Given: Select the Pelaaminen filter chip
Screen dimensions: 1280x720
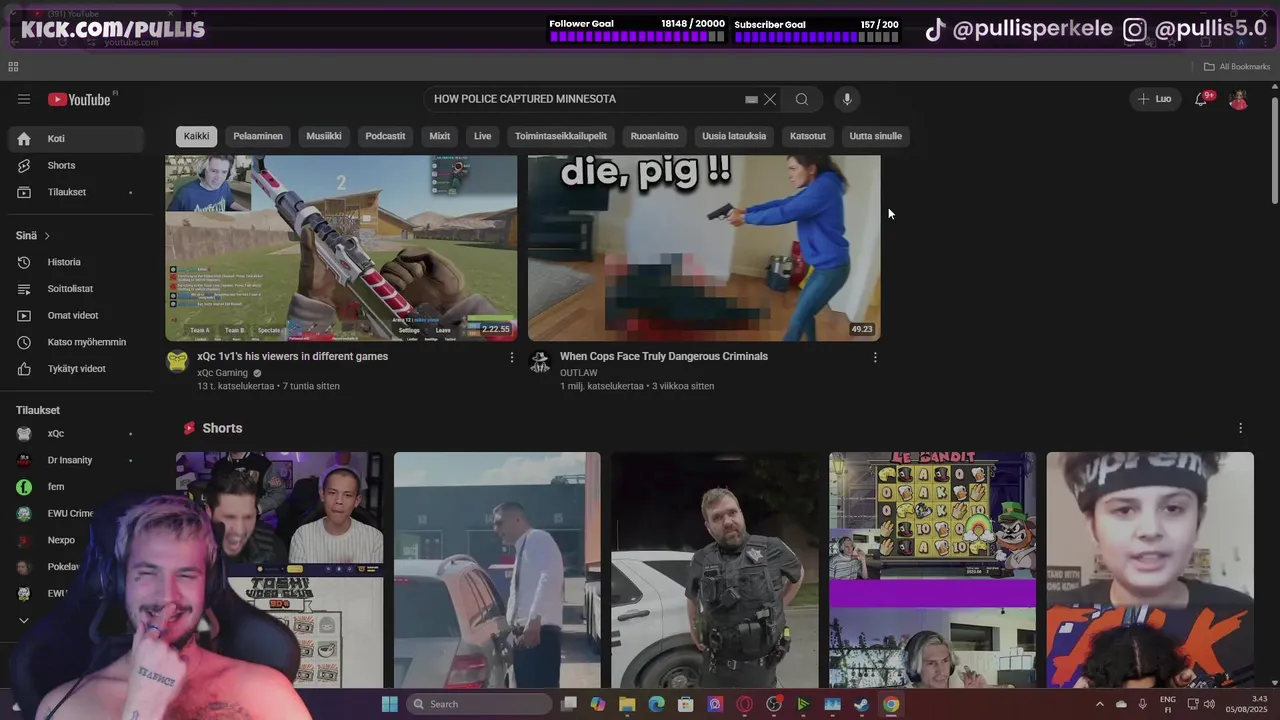Looking at the screenshot, I should click(258, 136).
